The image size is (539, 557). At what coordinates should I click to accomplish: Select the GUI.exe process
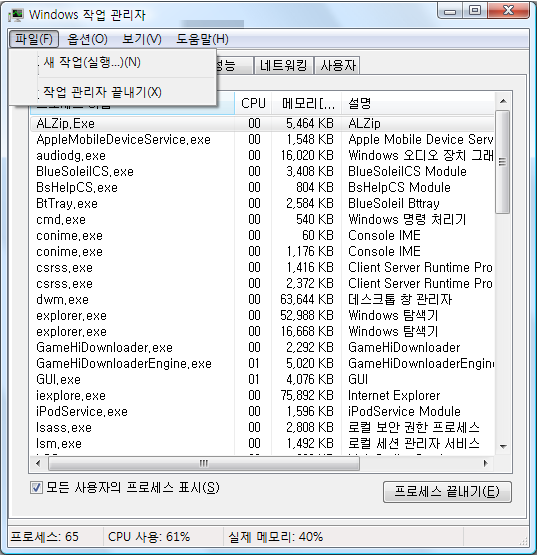[262, 379]
